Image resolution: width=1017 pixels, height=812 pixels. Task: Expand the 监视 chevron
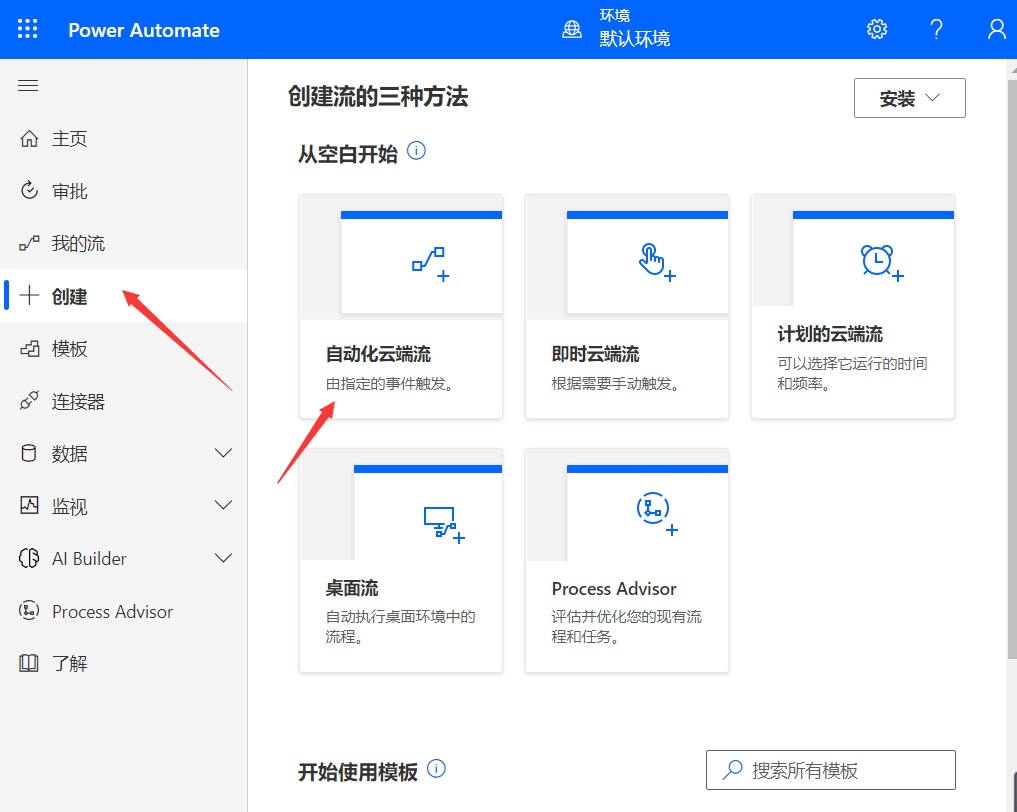click(223, 505)
